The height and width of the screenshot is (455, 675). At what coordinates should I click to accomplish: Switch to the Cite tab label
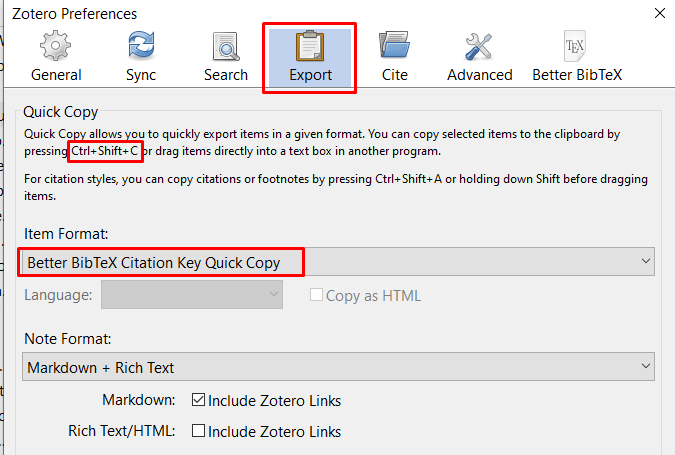[395, 75]
